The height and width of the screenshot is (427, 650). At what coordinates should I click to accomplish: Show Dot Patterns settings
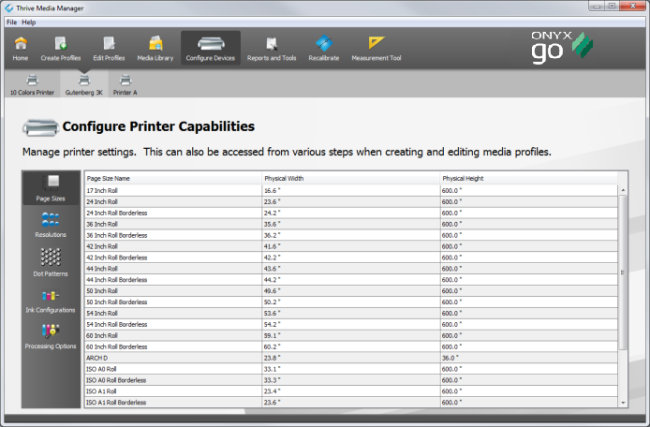tap(51, 260)
